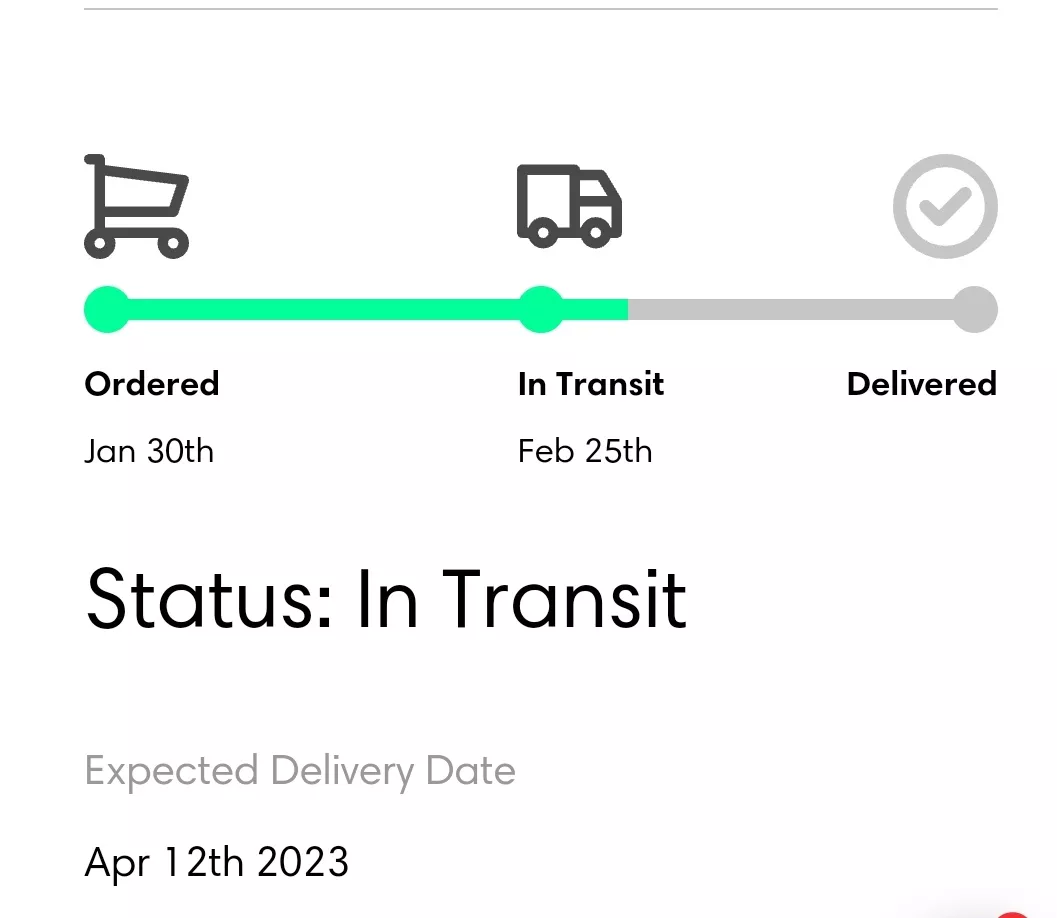Click the bold In Transit step label
This screenshot has height=918, width=1057.
pos(591,384)
